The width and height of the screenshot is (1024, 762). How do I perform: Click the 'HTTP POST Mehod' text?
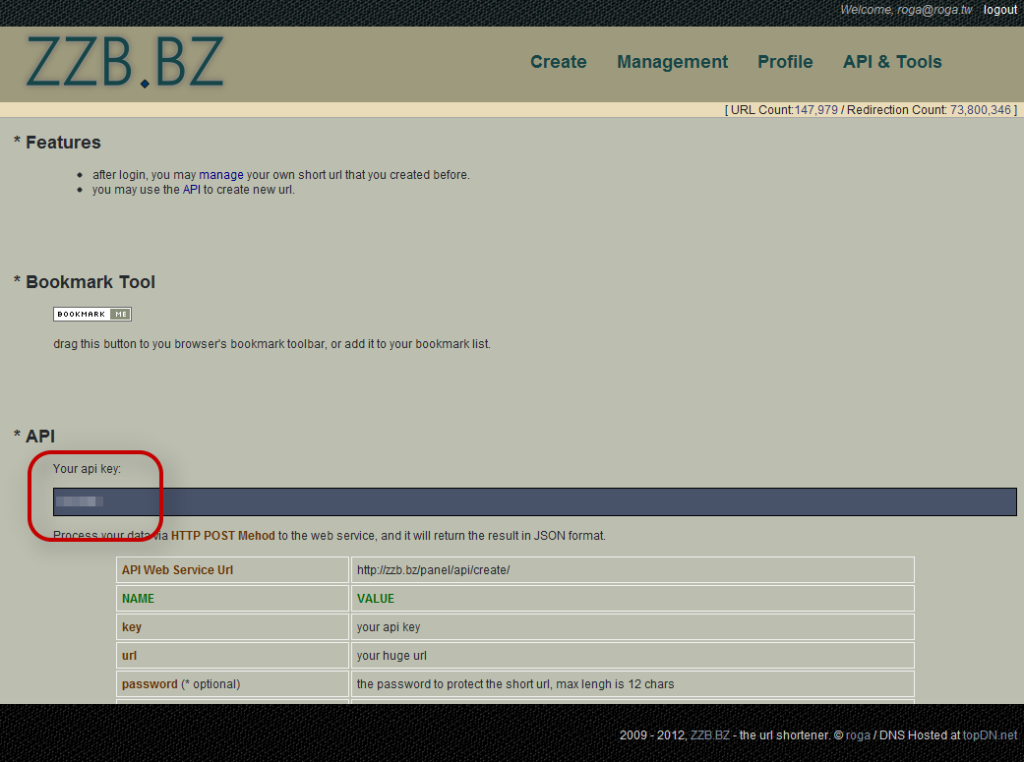coord(223,536)
